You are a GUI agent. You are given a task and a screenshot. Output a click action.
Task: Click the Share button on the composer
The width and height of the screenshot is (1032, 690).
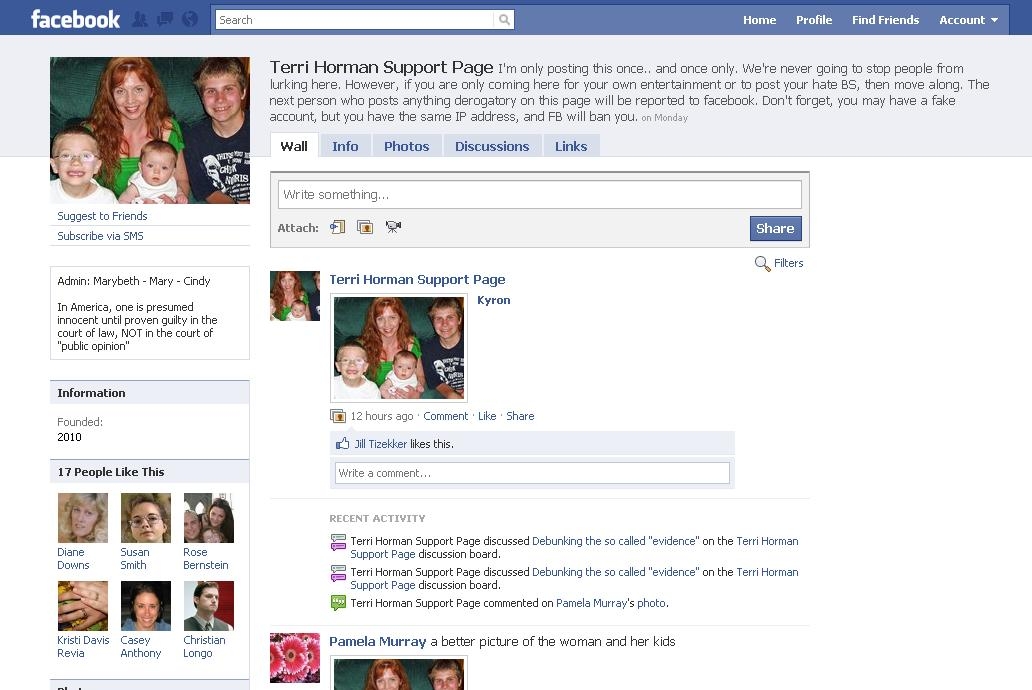tap(775, 228)
